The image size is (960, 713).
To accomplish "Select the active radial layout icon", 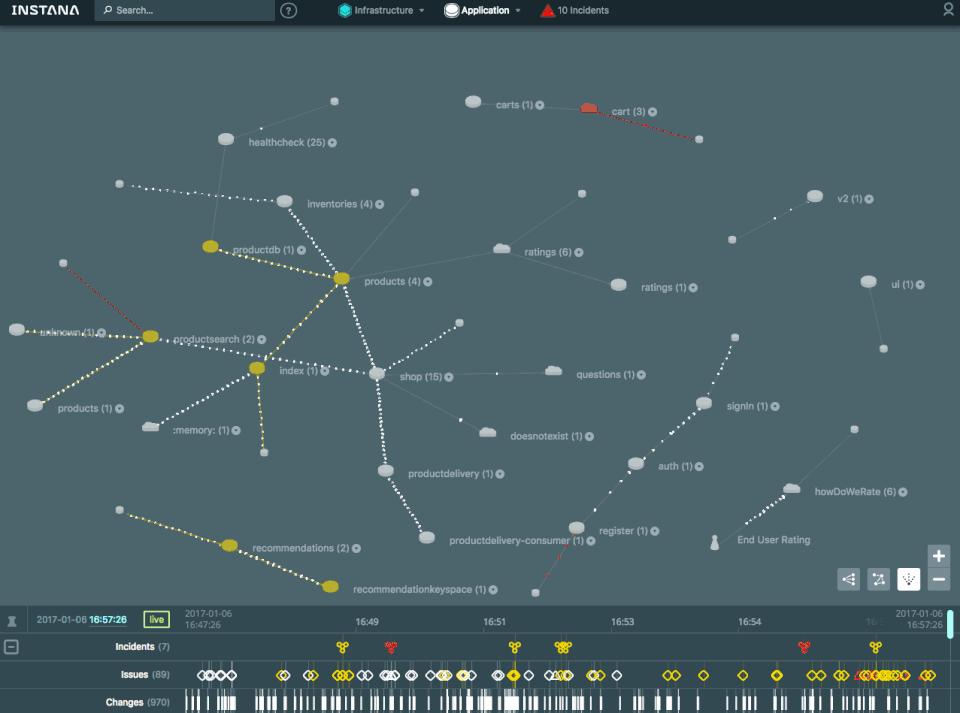I will pyautogui.click(x=909, y=579).
